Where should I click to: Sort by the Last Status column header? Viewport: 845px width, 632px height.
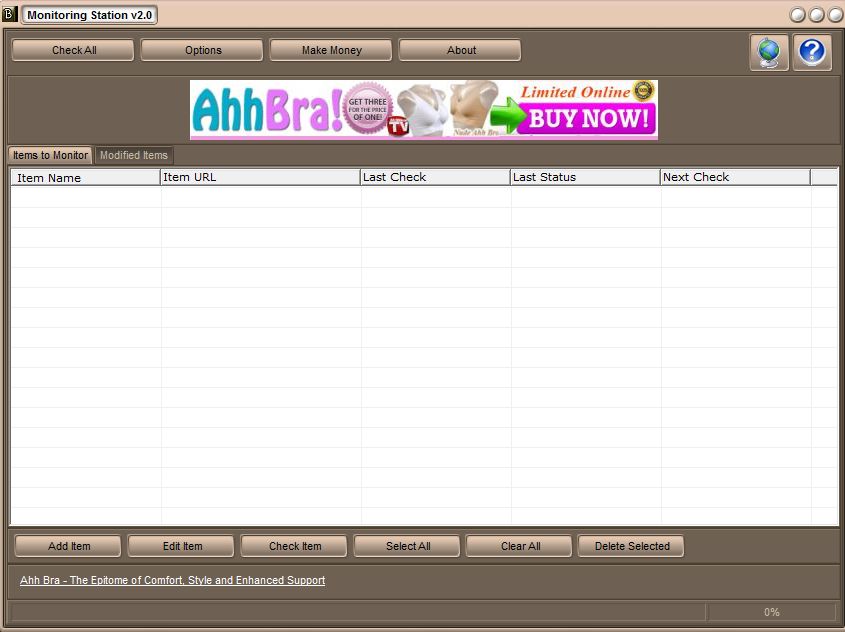tap(585, 177)
